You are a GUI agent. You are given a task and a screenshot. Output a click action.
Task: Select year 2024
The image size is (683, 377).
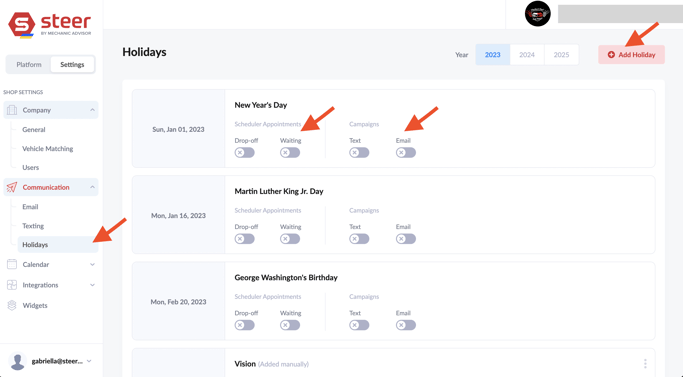(x=527, y=54)
